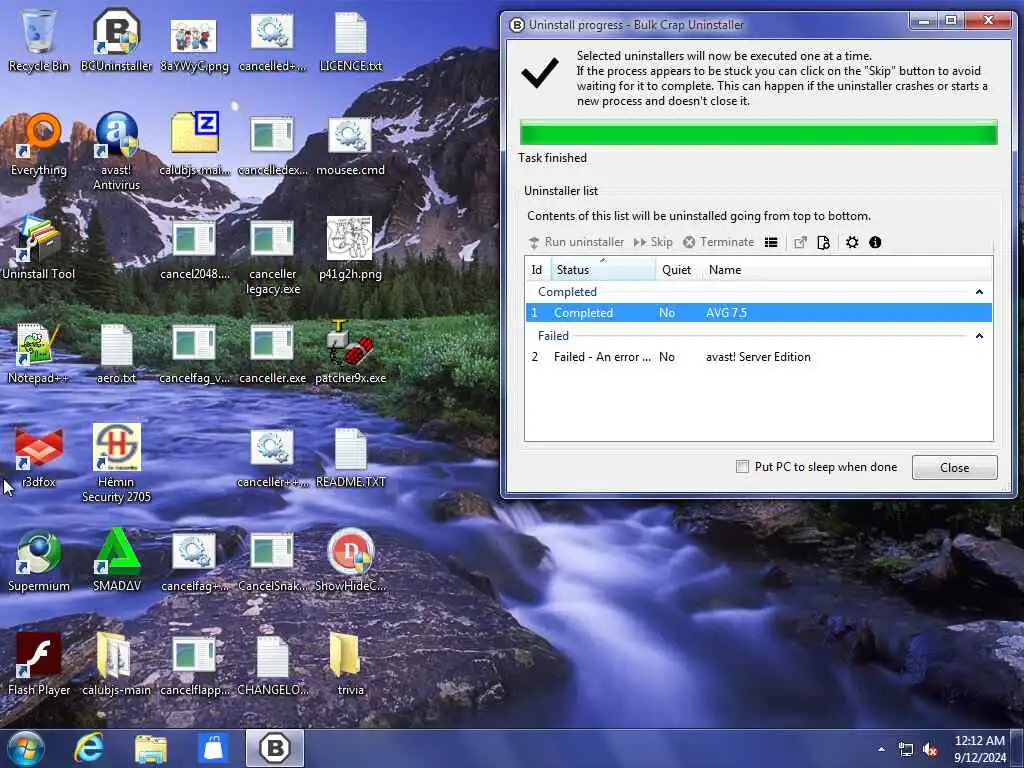Select the avast! Server Edition failed row
This screenshot has width=1024, height=768.
click(758, 357)
